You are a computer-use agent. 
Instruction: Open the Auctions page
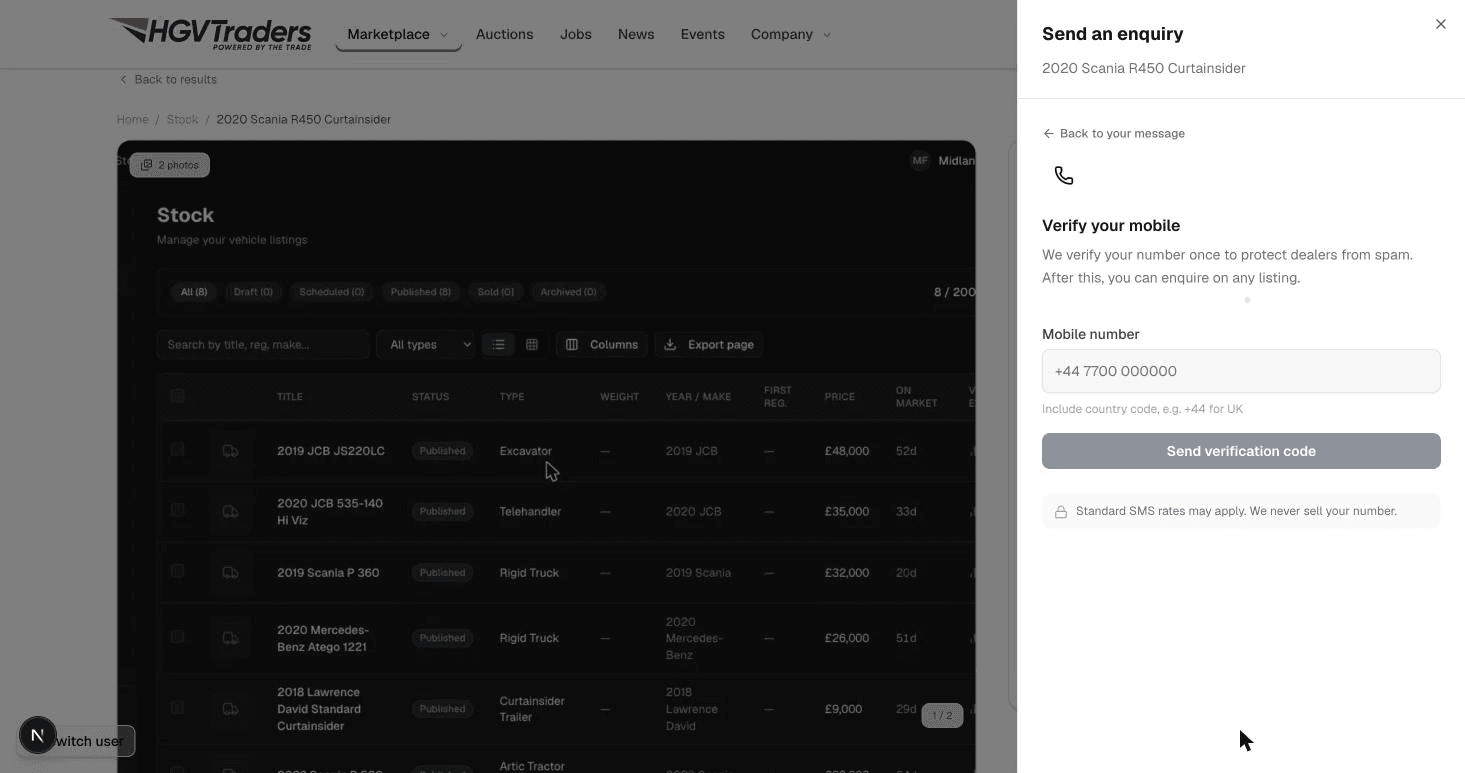click(504, 34)
